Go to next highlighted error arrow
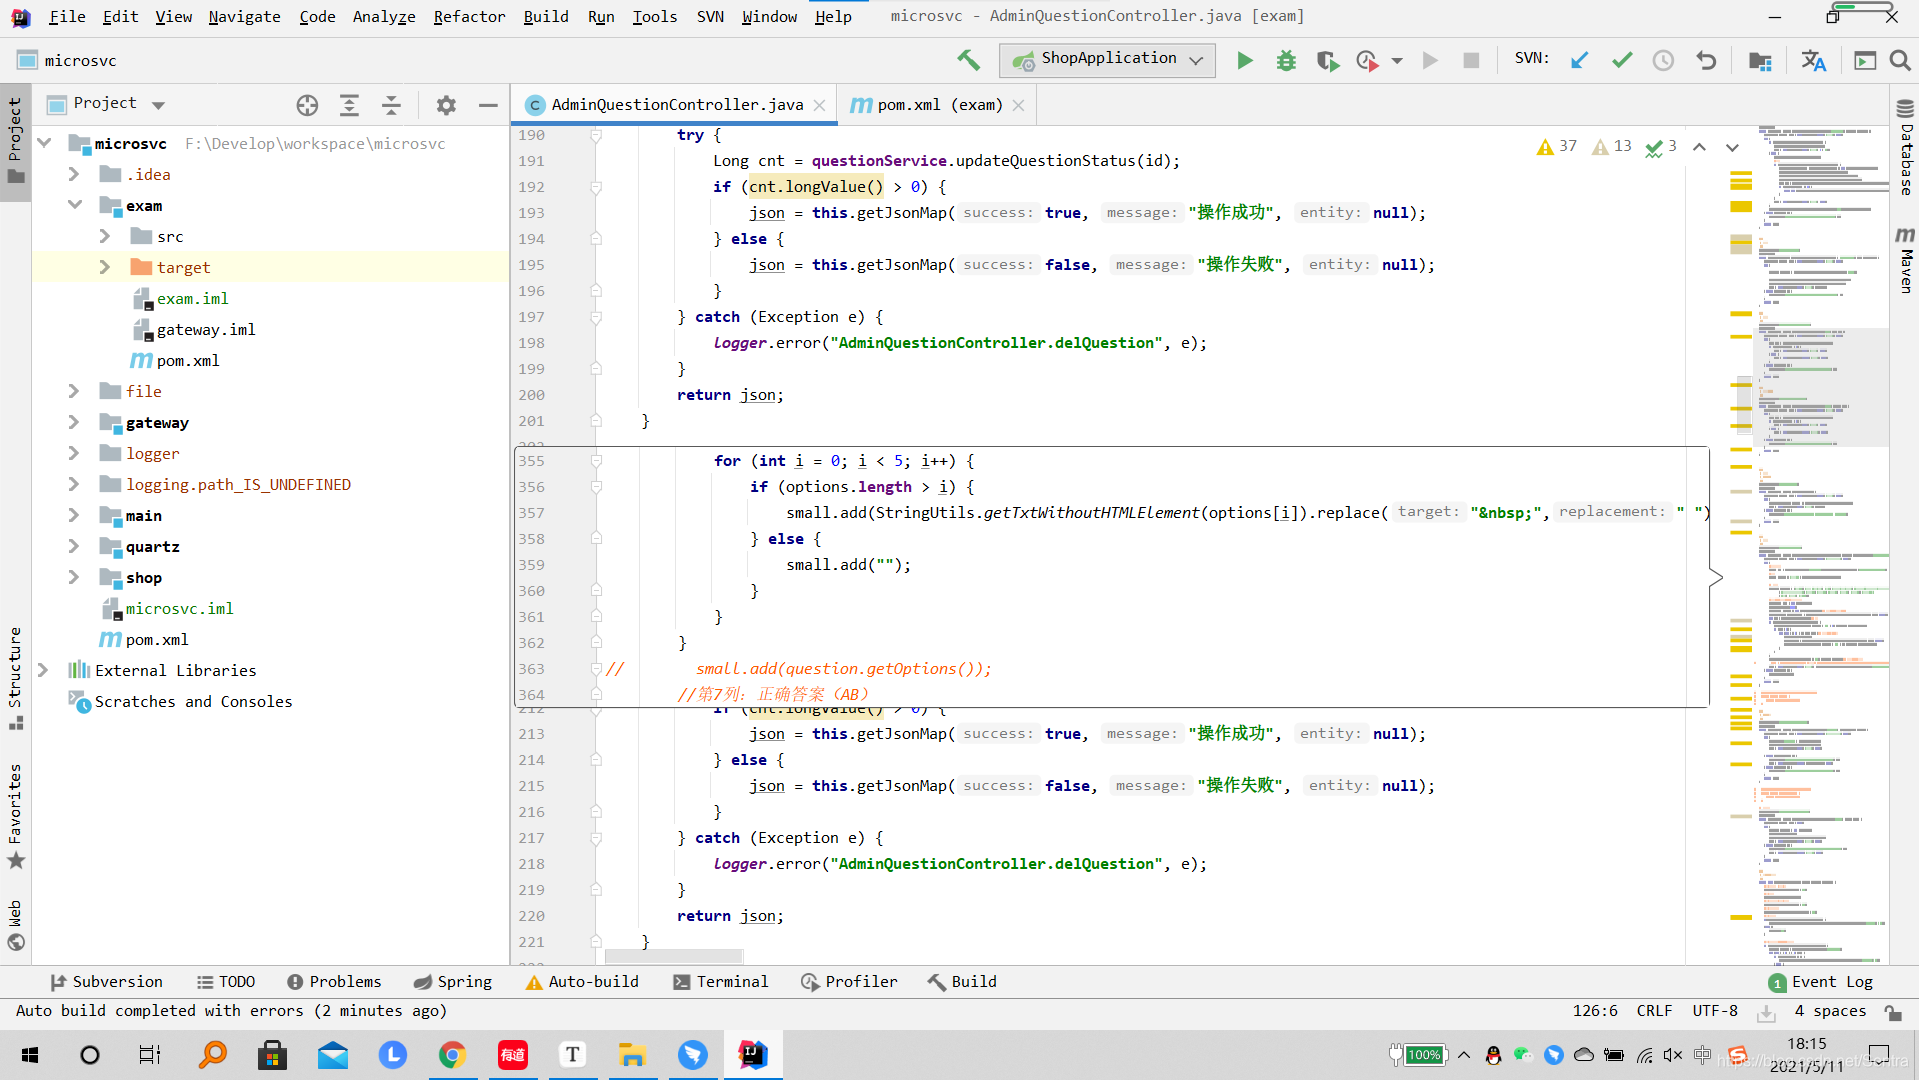Viewport: 1919px width, 1080px height. (x=1732, y=147)
